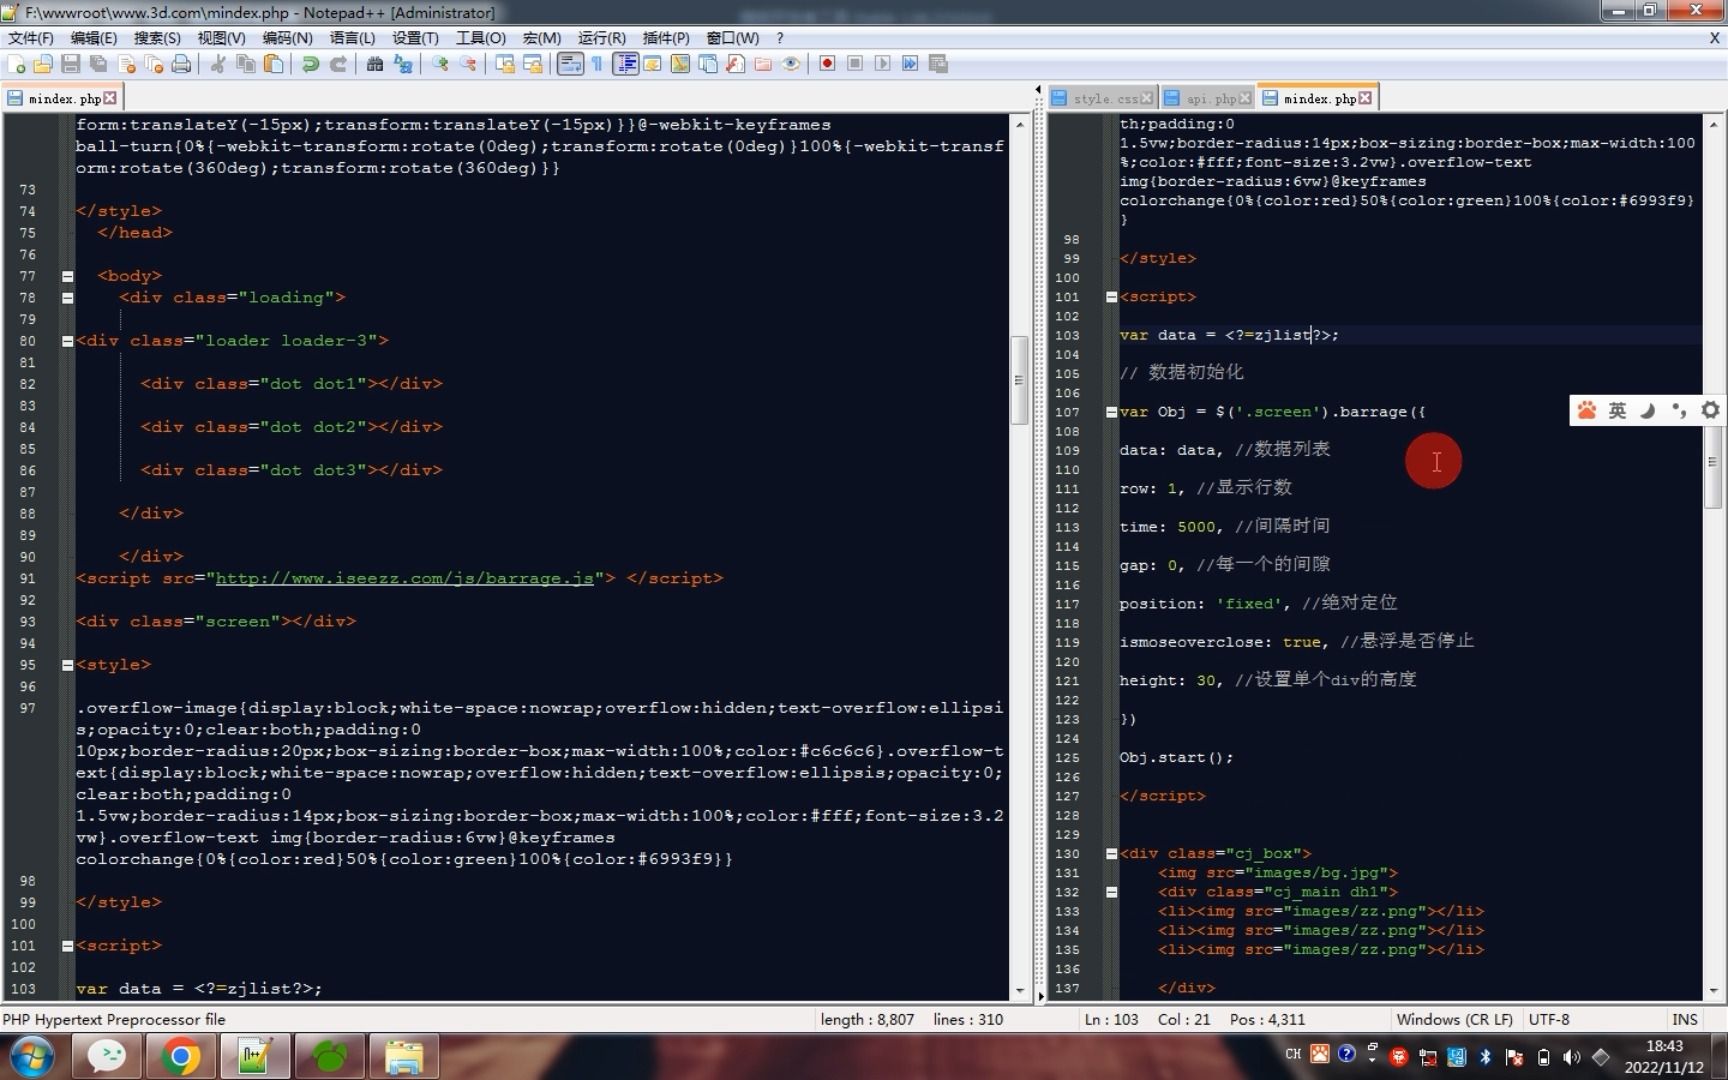Click Windows (CR LF) in status bar
Screen dimensions: 1728x1080
coord(1454,1019)
